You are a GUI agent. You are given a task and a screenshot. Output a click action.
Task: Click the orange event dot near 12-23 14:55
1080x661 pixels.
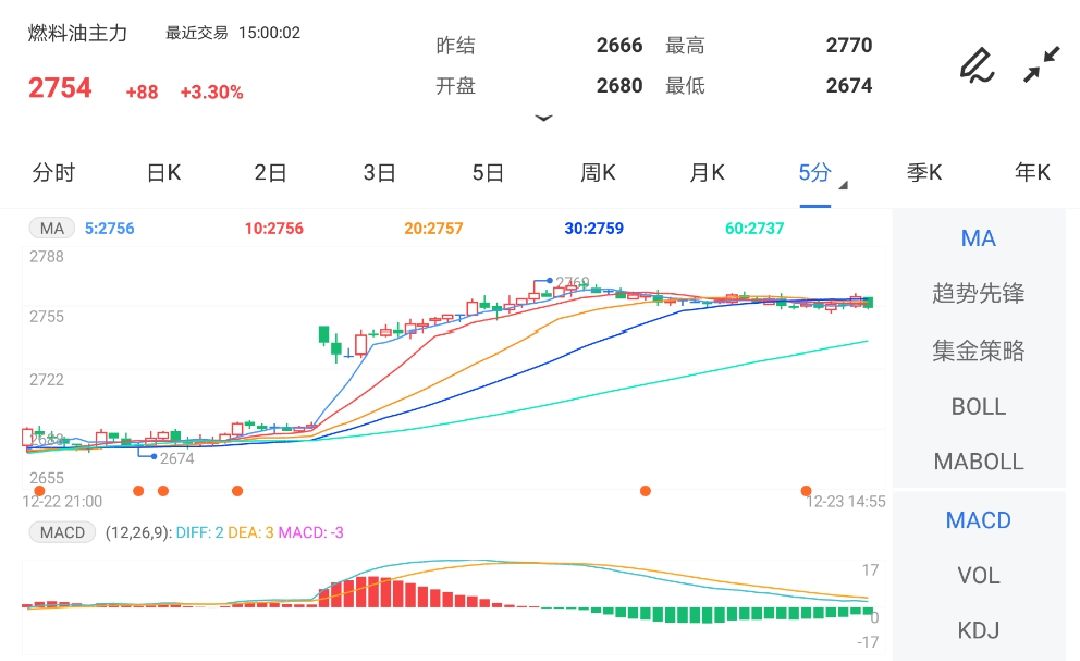pos(805,491)
